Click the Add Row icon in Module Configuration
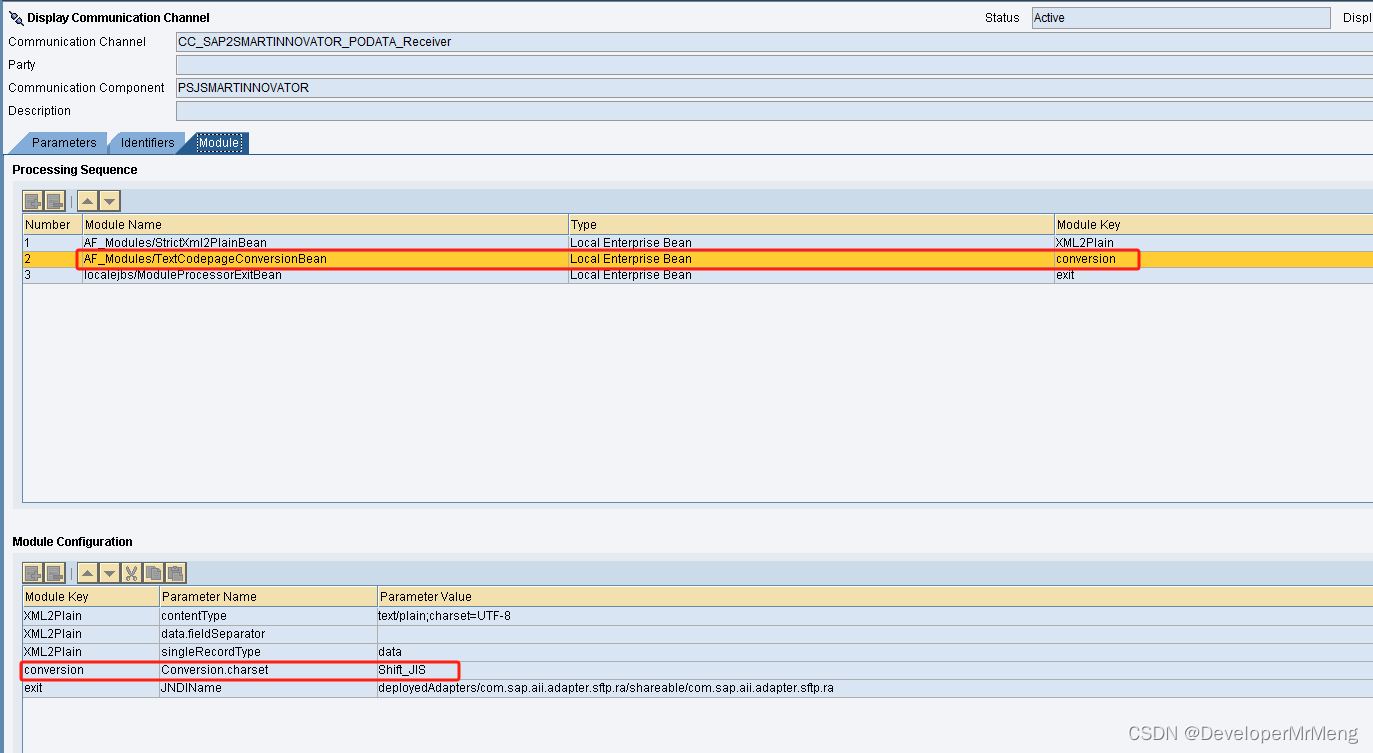 (32, 572)
